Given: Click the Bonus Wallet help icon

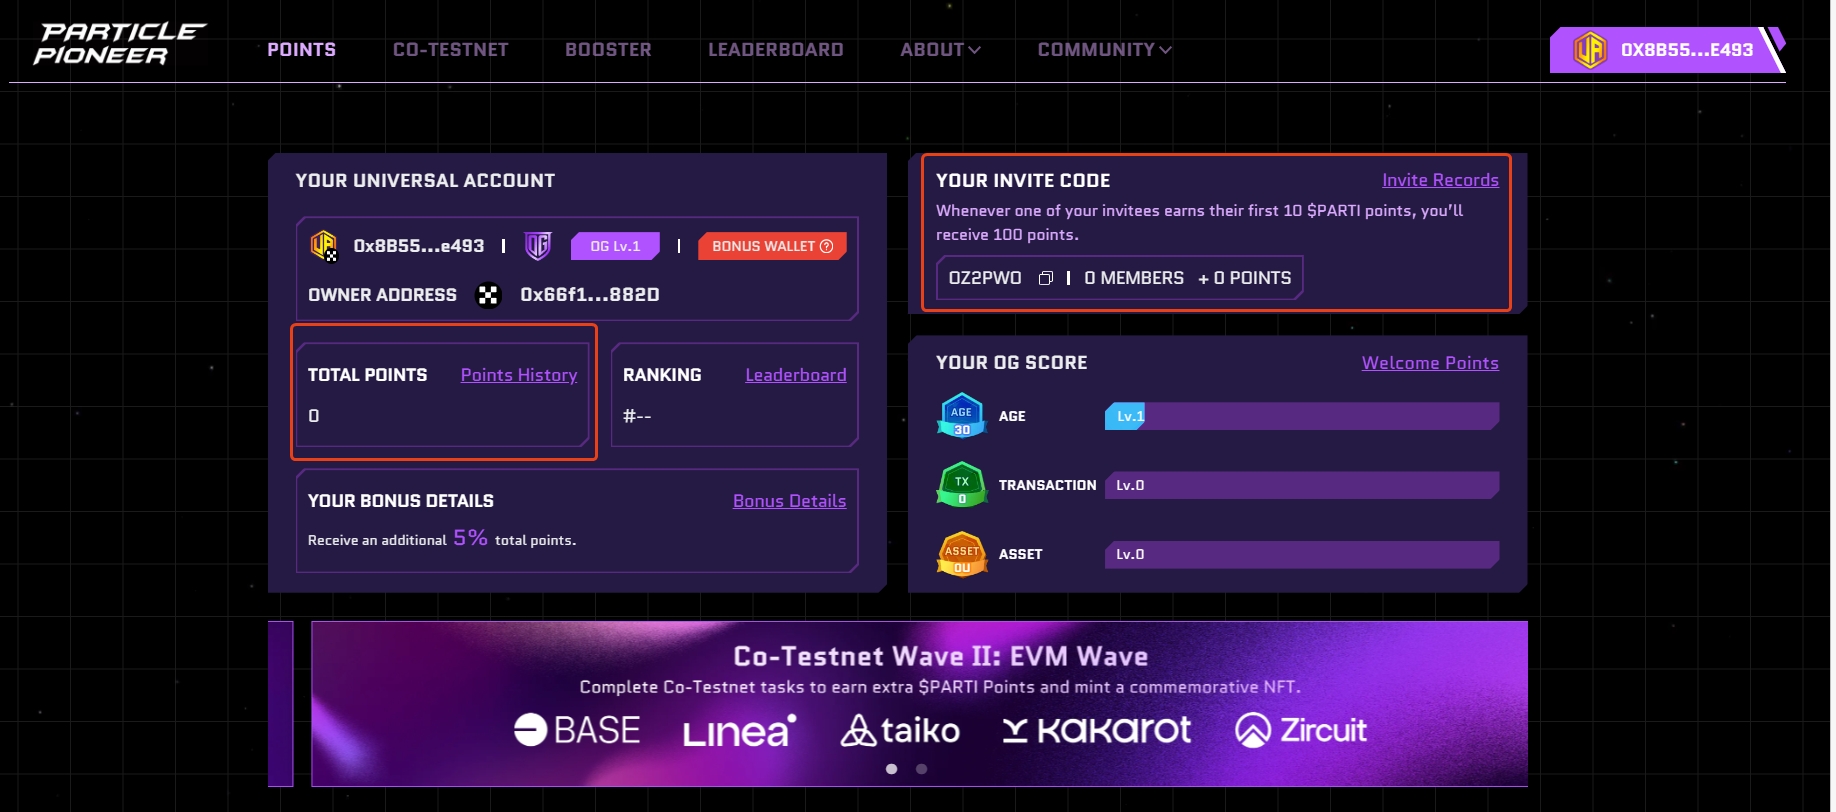Looking at the screenshot, I should click(x=826, y=246).
